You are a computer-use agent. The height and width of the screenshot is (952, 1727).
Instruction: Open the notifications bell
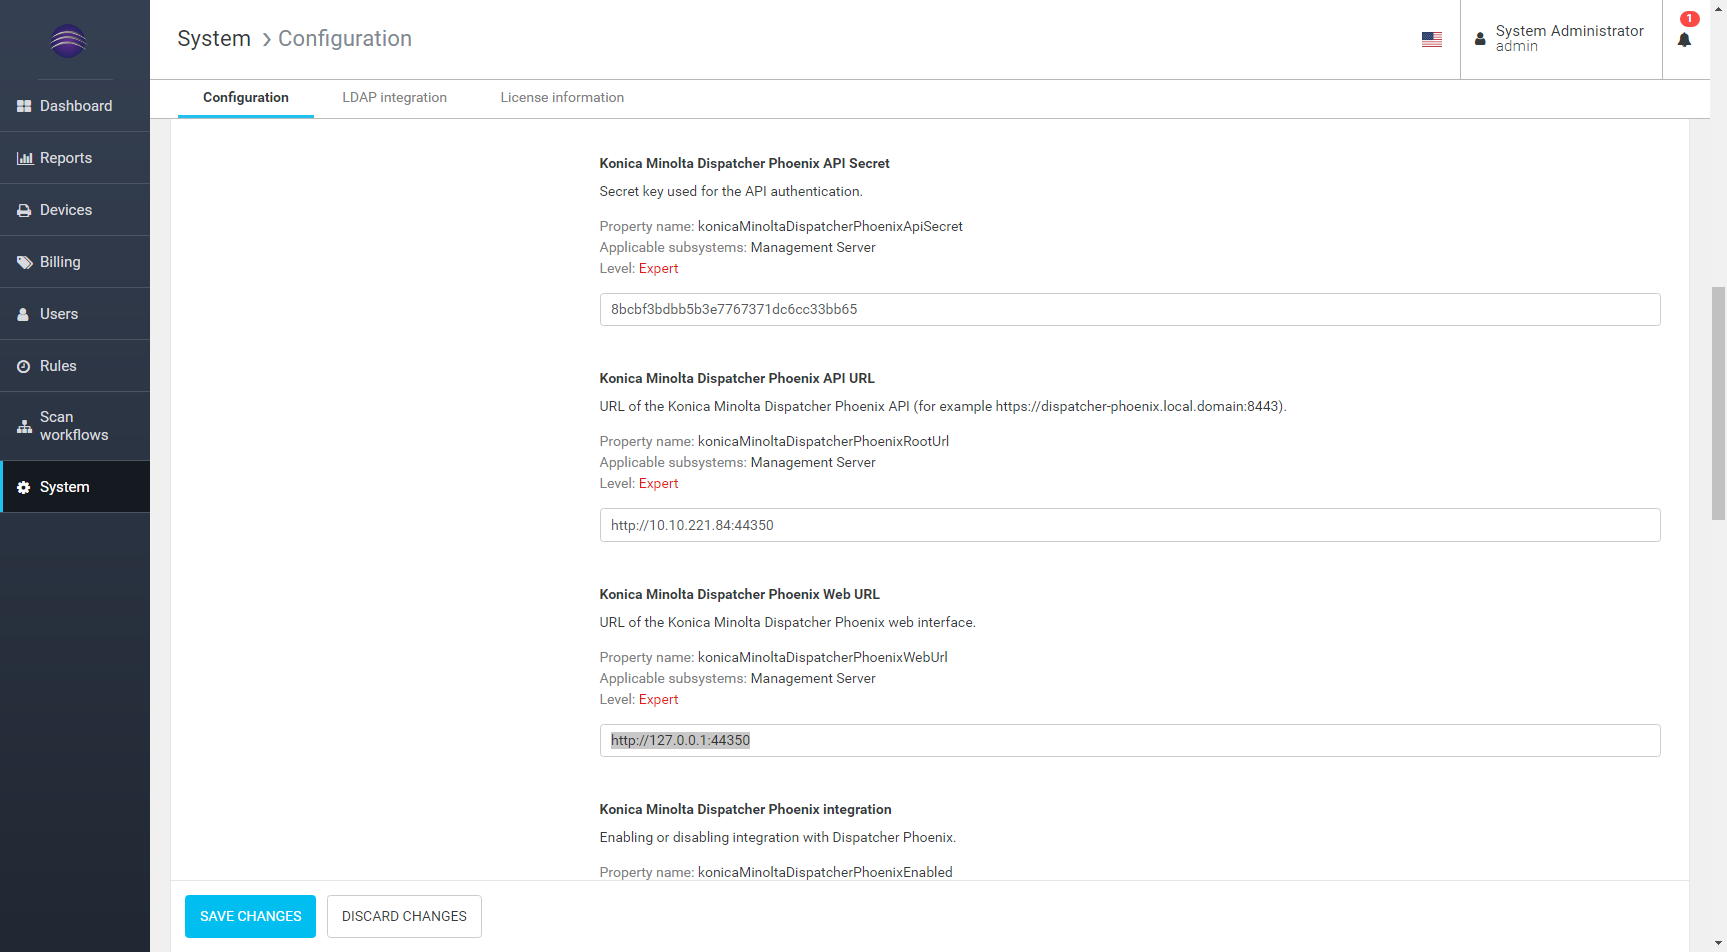coord(1684,40)
